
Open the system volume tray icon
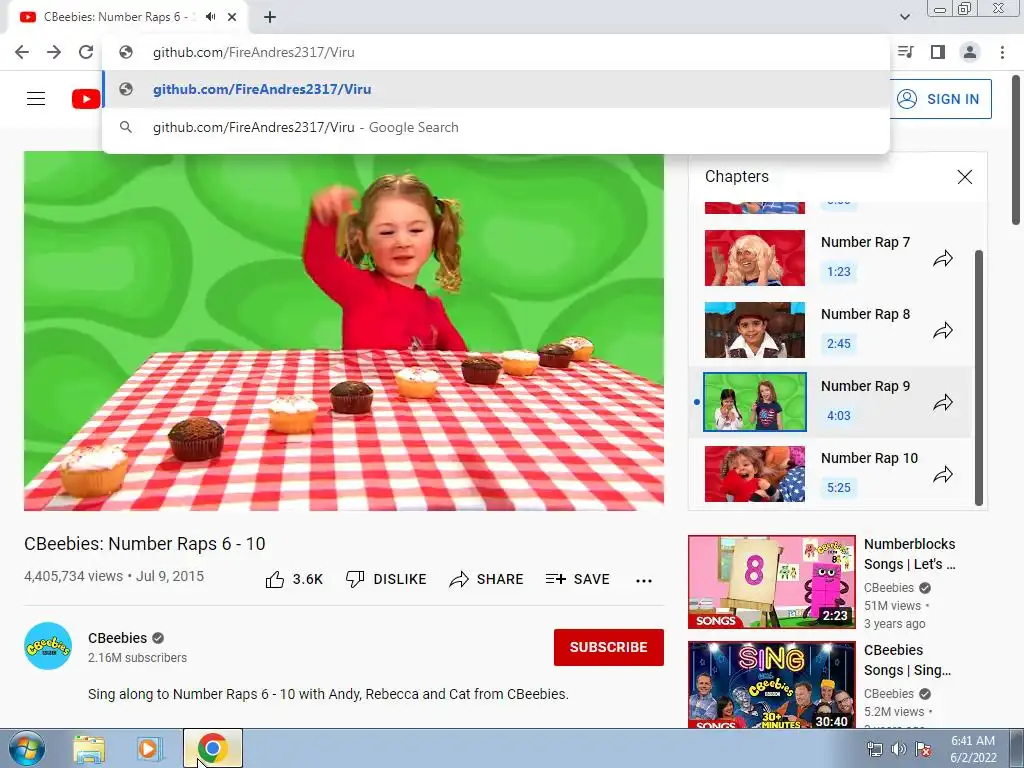899,749
